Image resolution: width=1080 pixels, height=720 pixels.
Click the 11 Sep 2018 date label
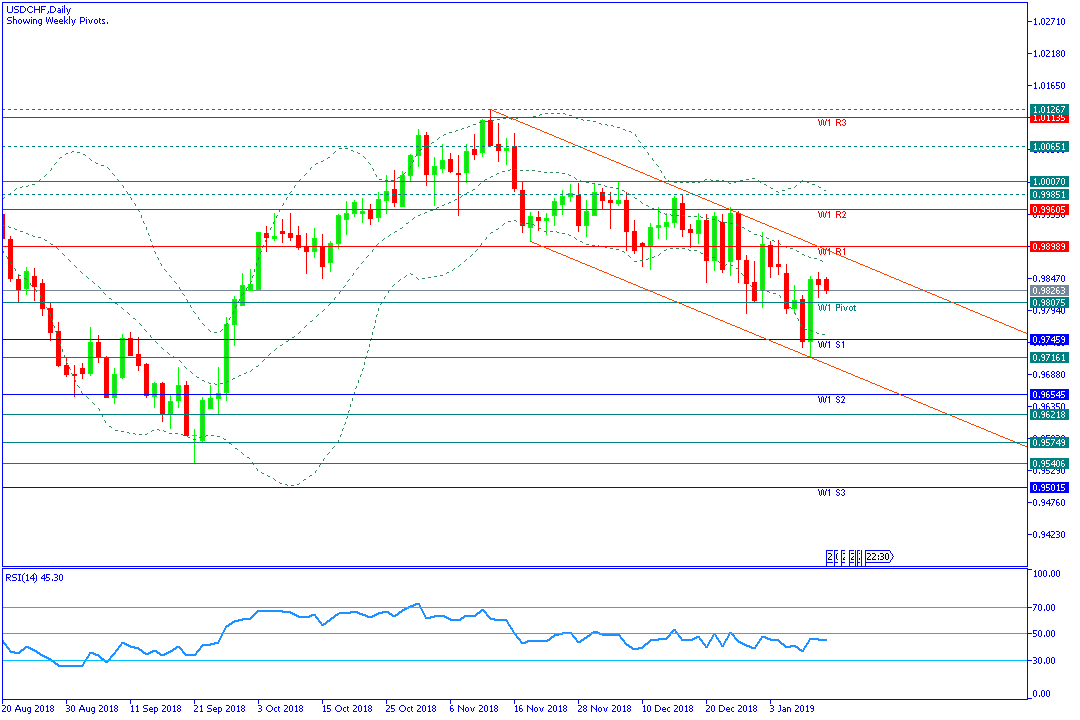tap(156, 708)
